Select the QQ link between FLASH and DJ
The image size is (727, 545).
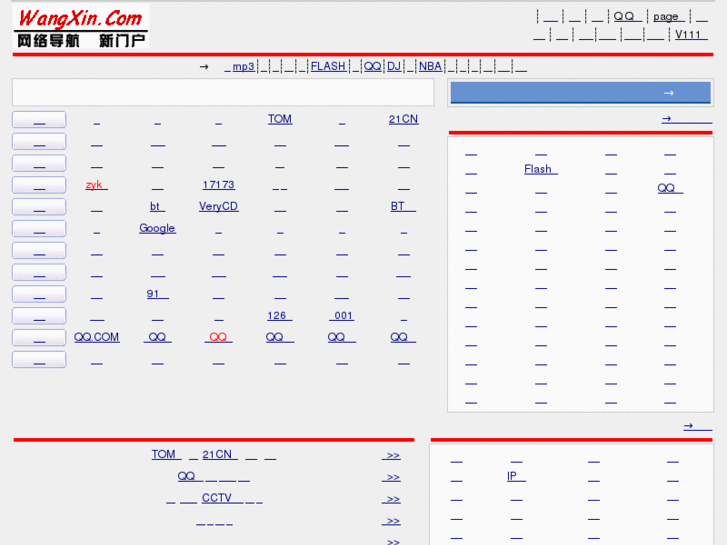(372, 67)
